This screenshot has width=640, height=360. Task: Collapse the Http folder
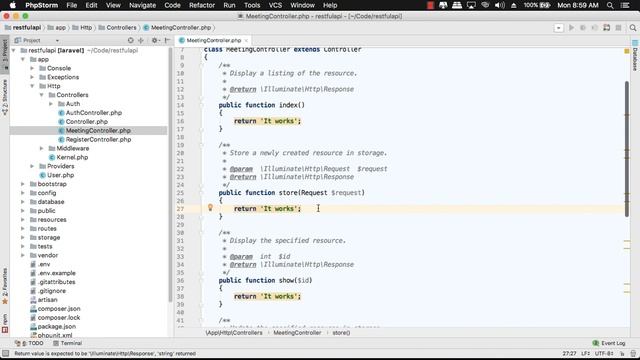pyautogui.click(x=32, y=86)
